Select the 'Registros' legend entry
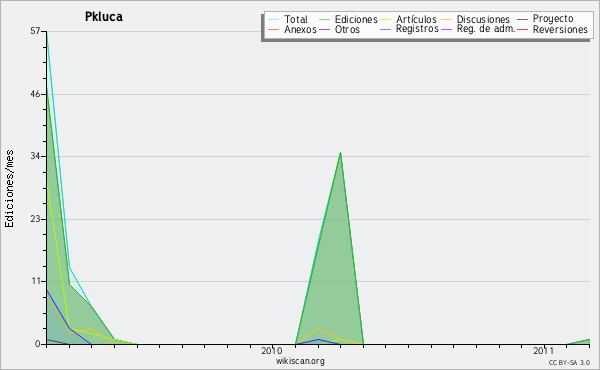600x370 pixels. point(417,29)
